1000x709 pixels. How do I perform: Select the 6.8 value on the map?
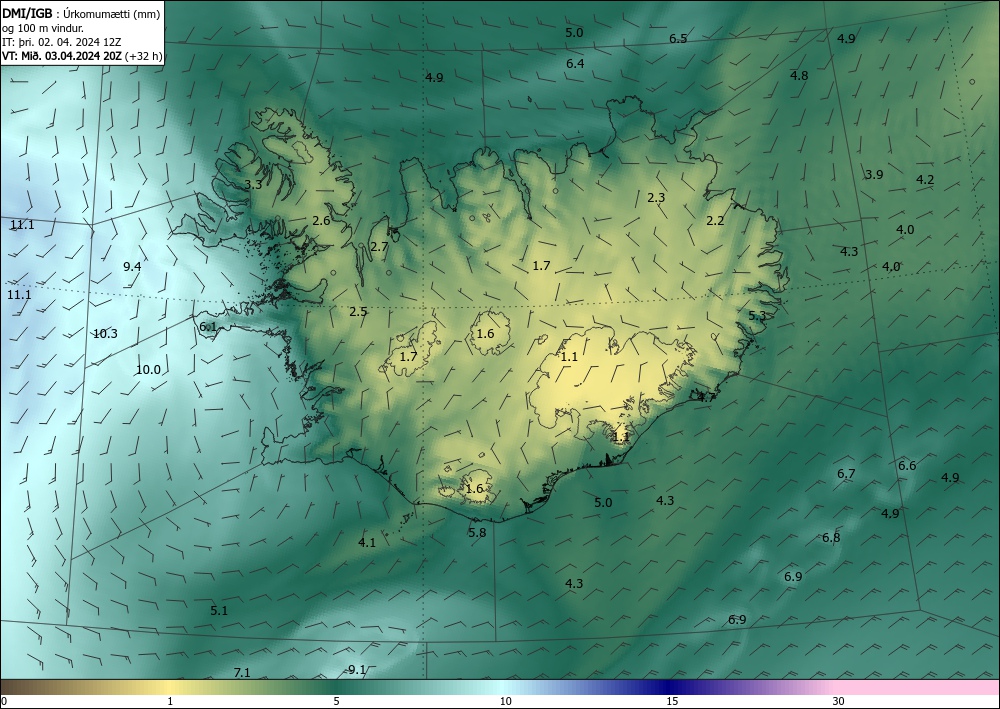(831, 537)
